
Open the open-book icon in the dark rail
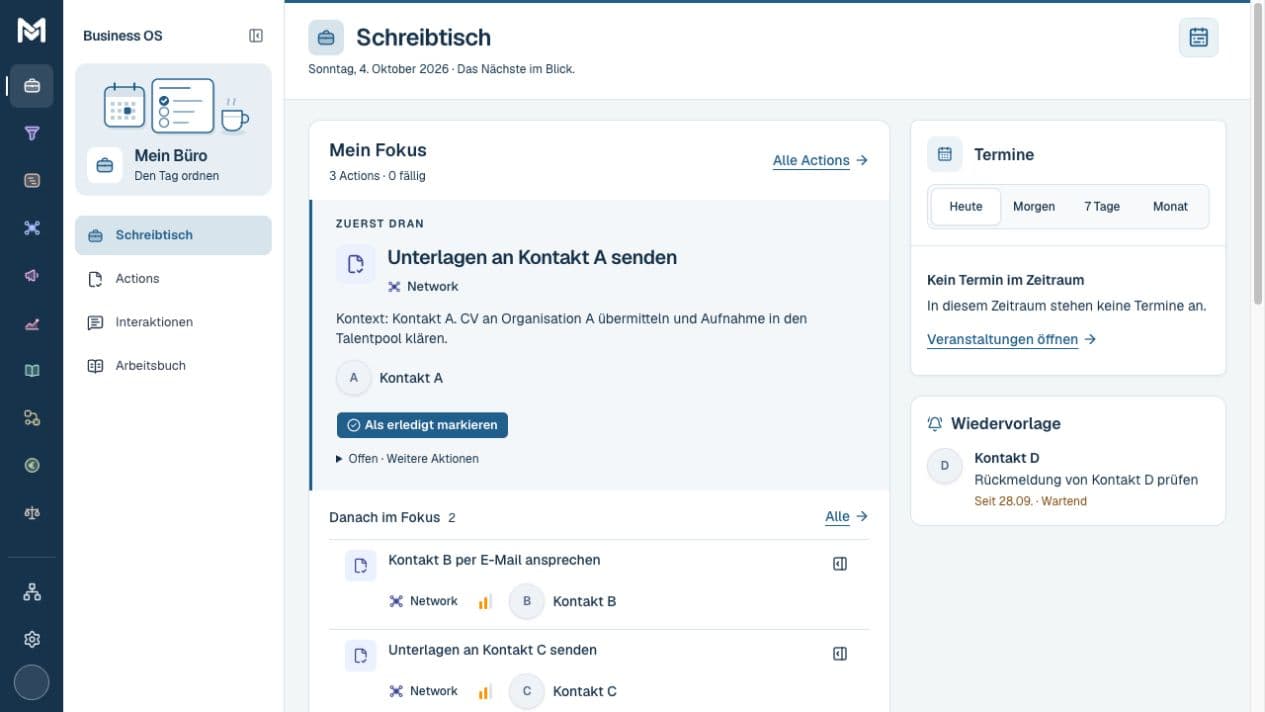point(32,370)
